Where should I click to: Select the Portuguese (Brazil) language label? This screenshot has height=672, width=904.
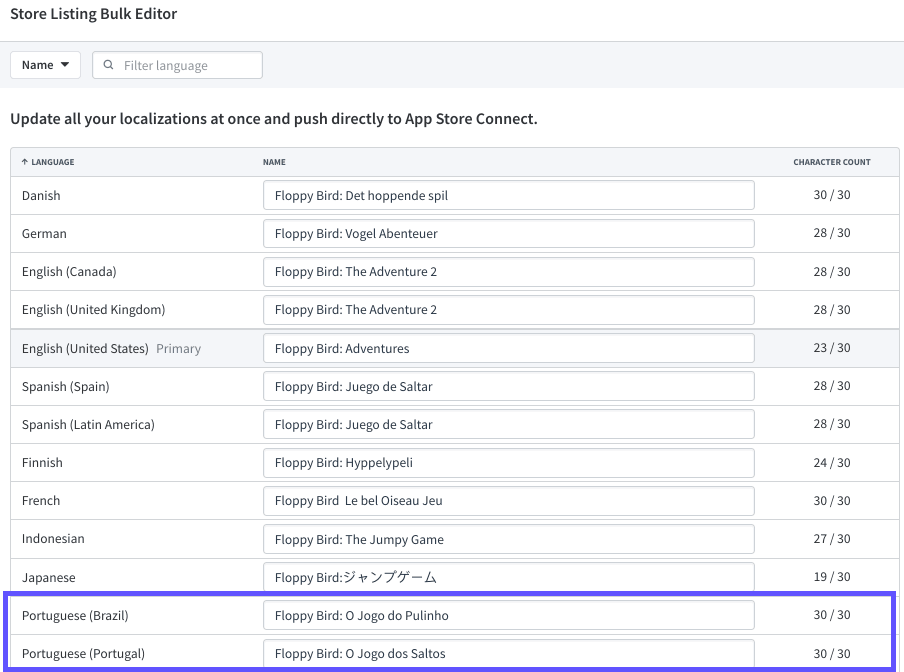[75, 615]
